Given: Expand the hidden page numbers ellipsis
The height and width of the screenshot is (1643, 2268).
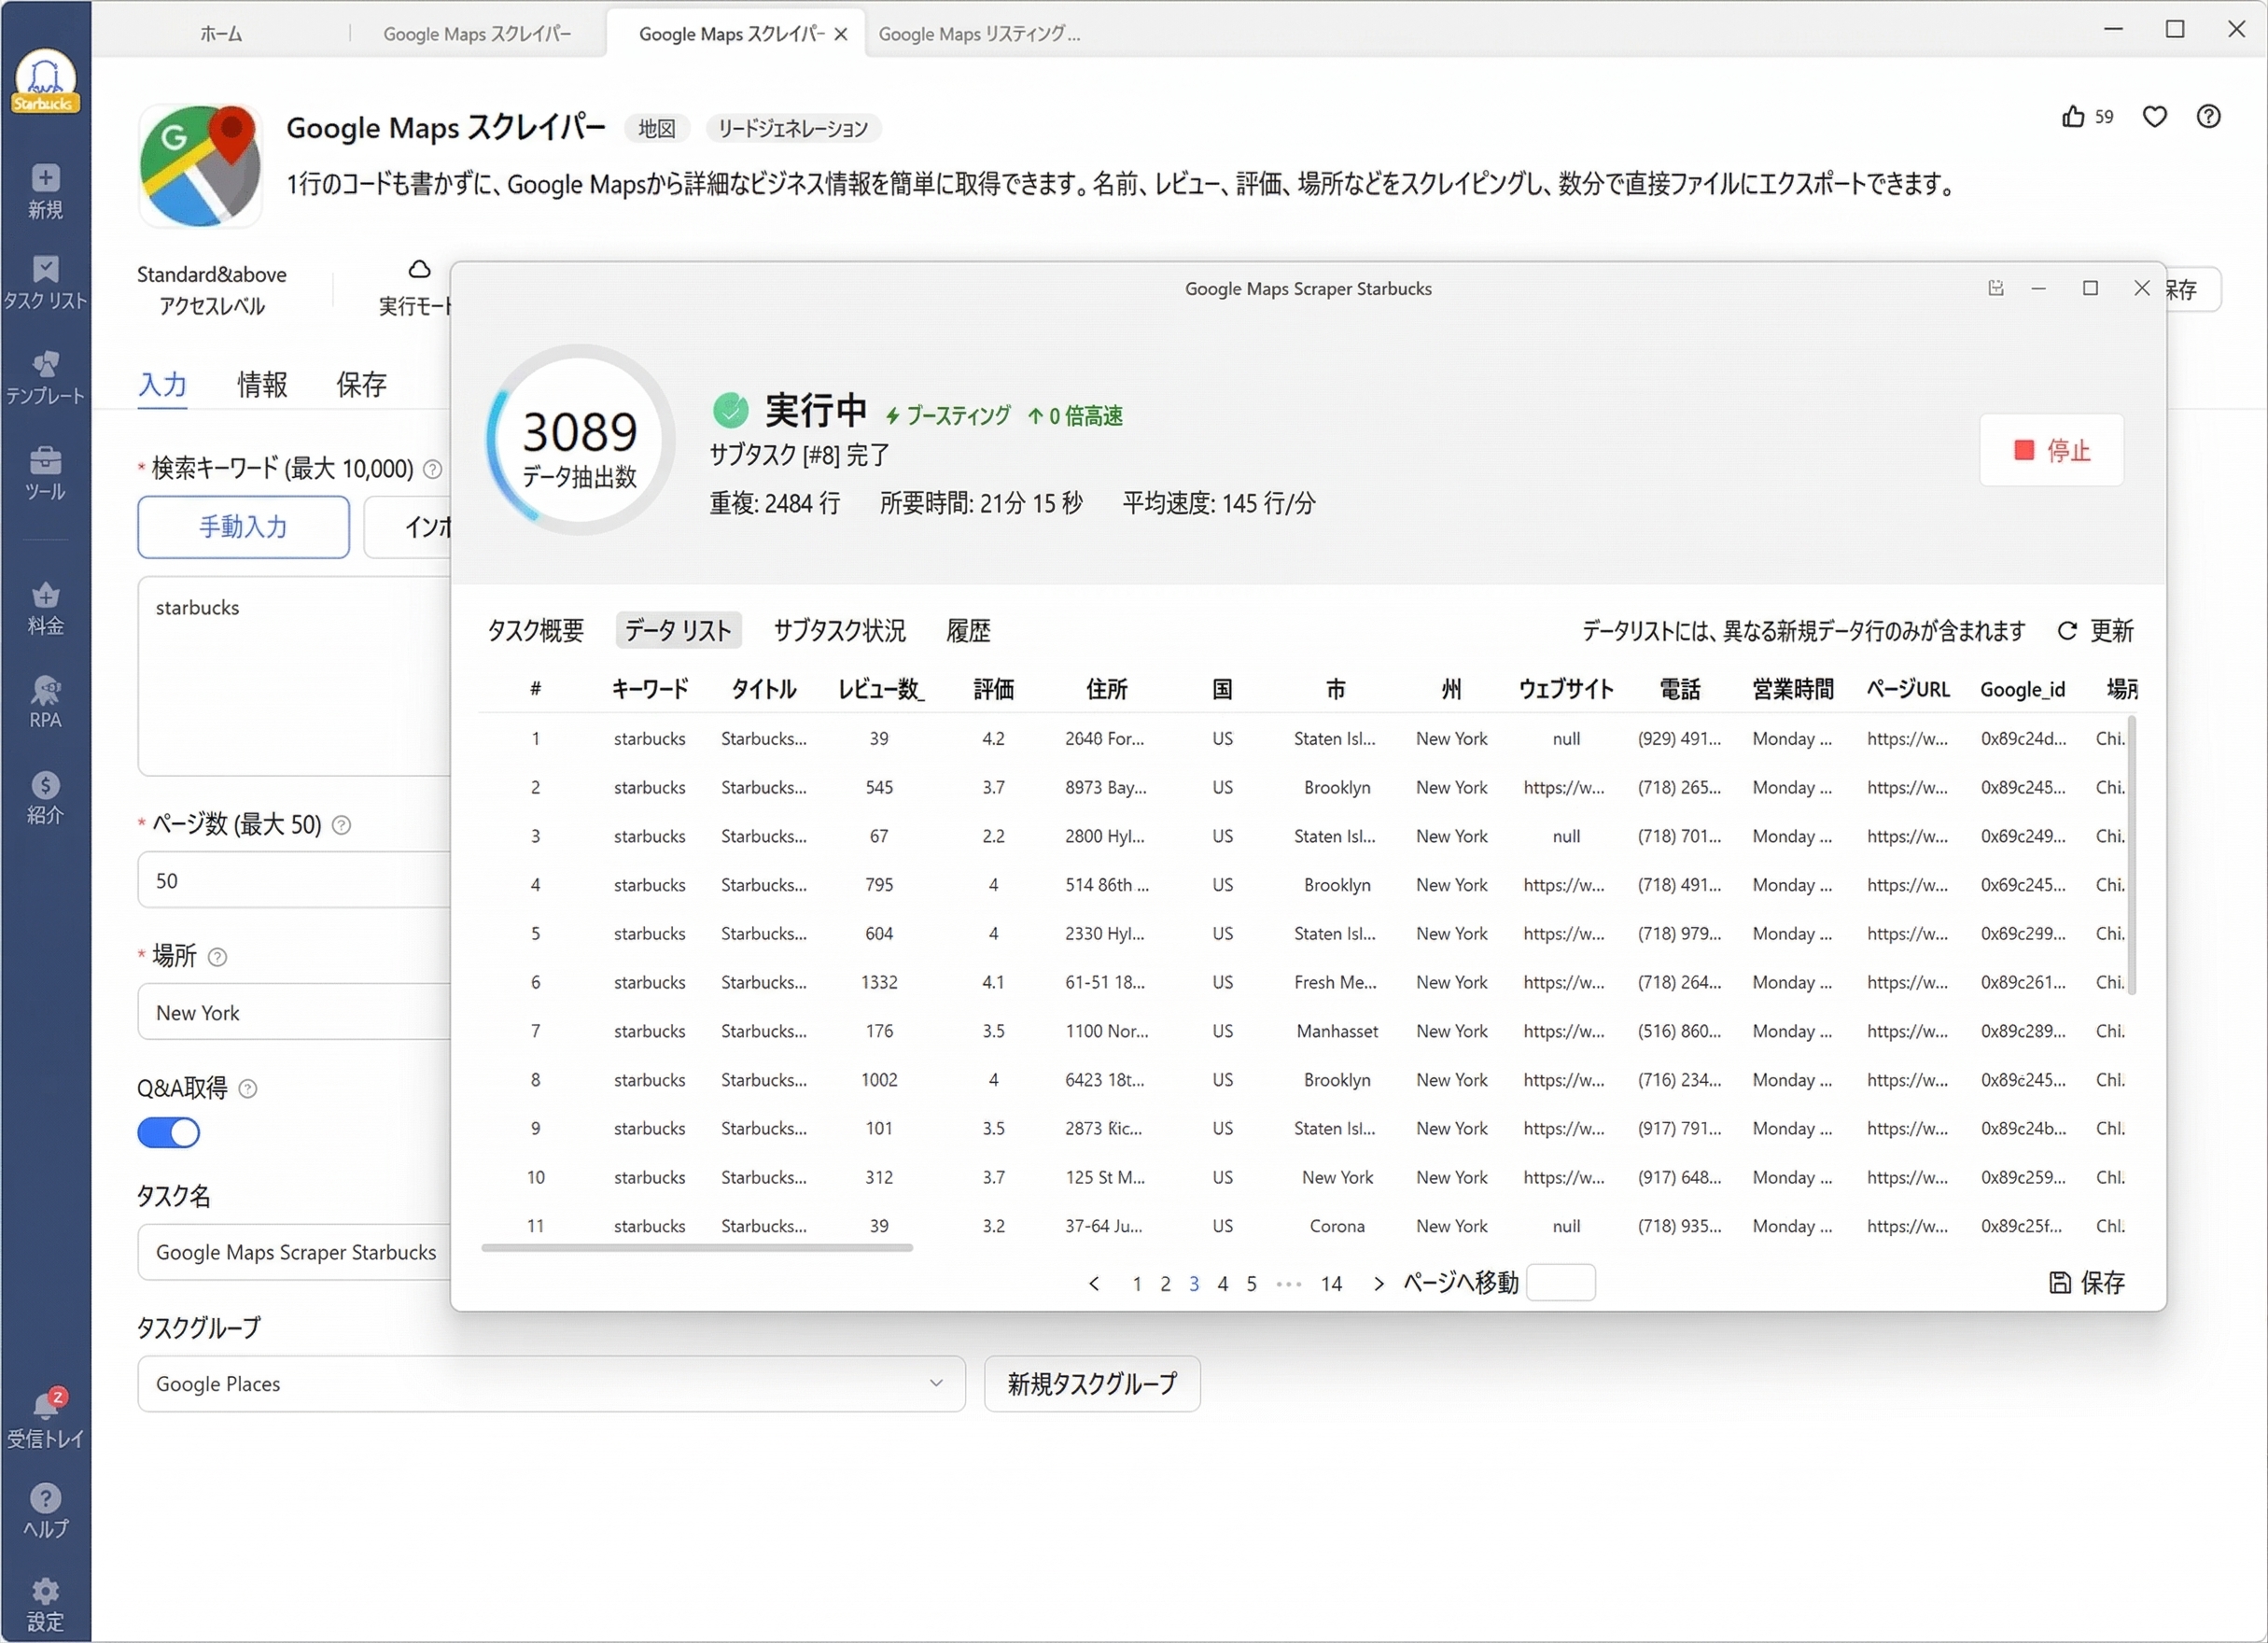Looking at the screenshot, I should point(1288,1283).
